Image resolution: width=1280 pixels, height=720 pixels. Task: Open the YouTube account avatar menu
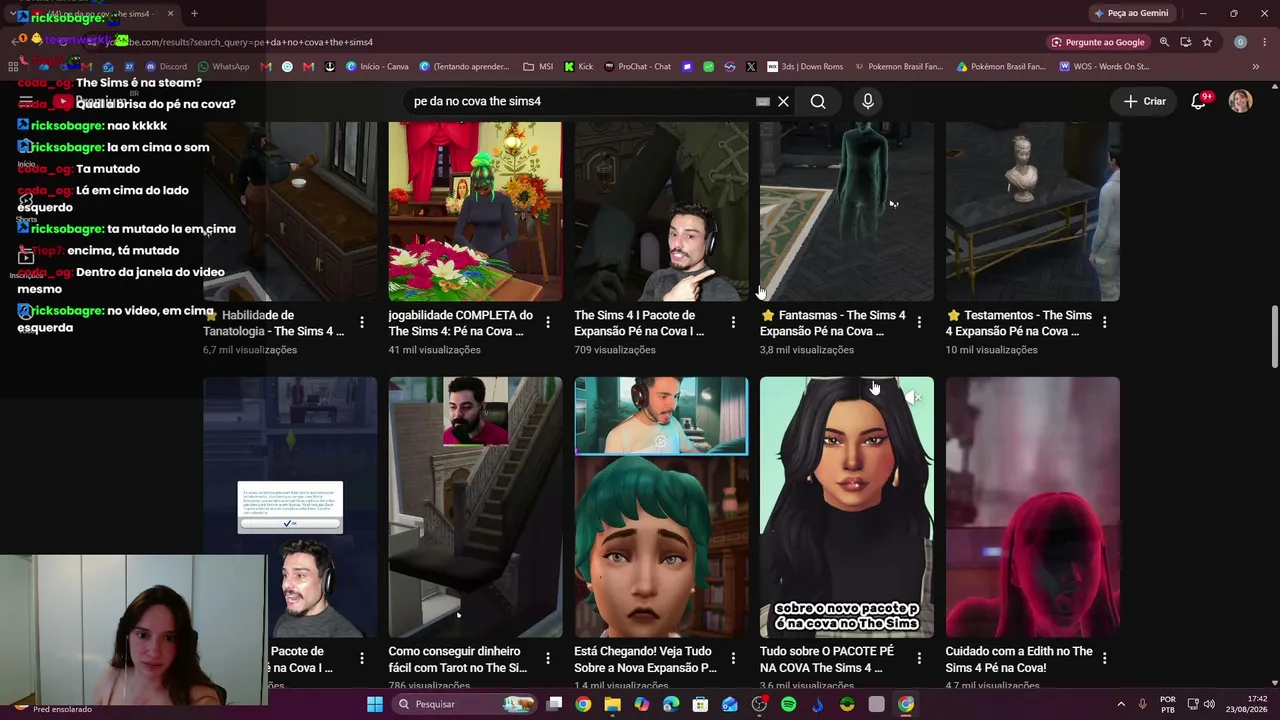click(1240, 101)
